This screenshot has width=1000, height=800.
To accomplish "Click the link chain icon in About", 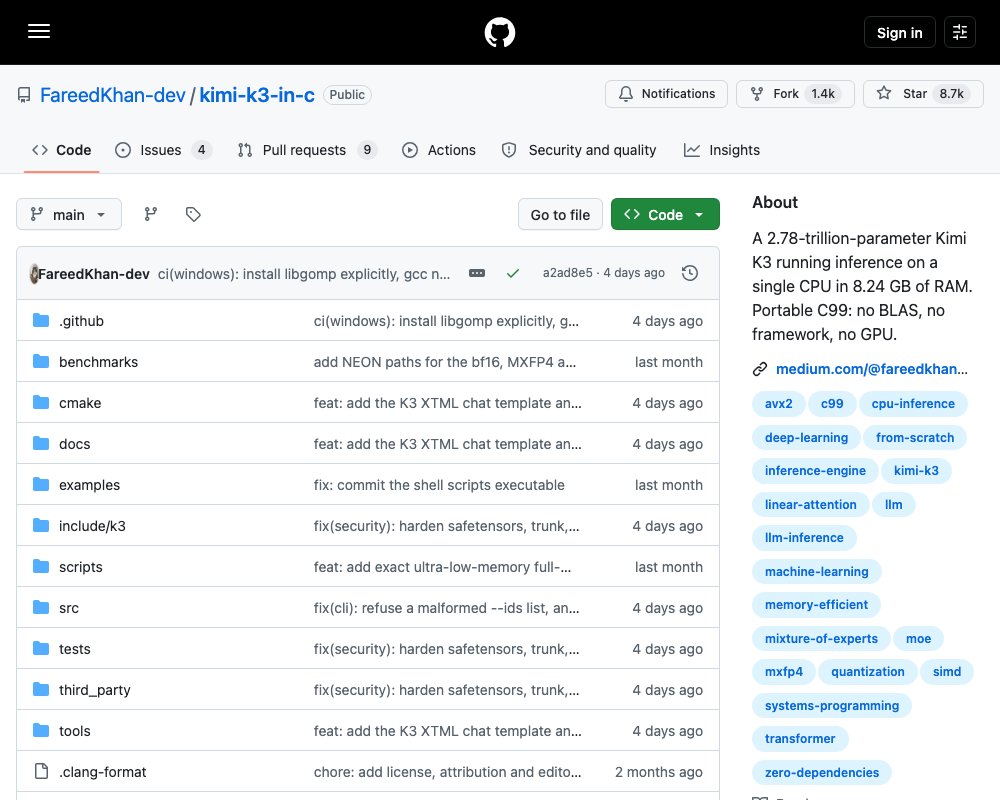I will point(760,369).
